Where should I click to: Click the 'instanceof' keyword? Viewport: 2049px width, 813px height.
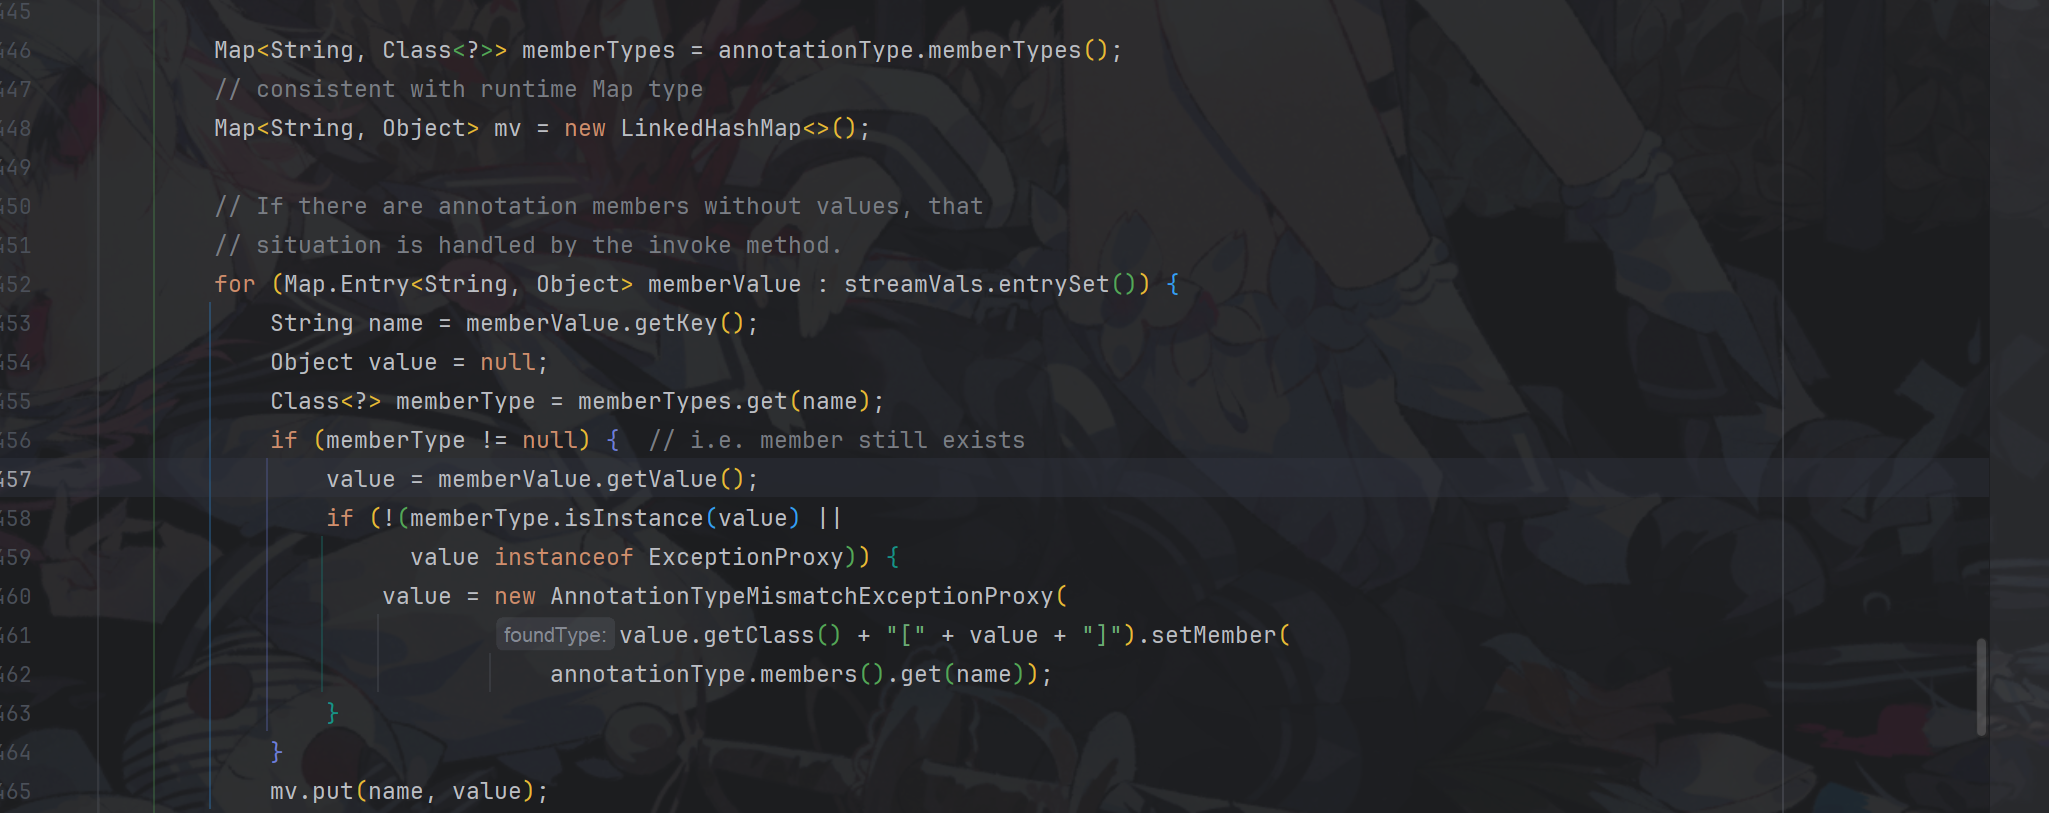(x=563, y=557)
